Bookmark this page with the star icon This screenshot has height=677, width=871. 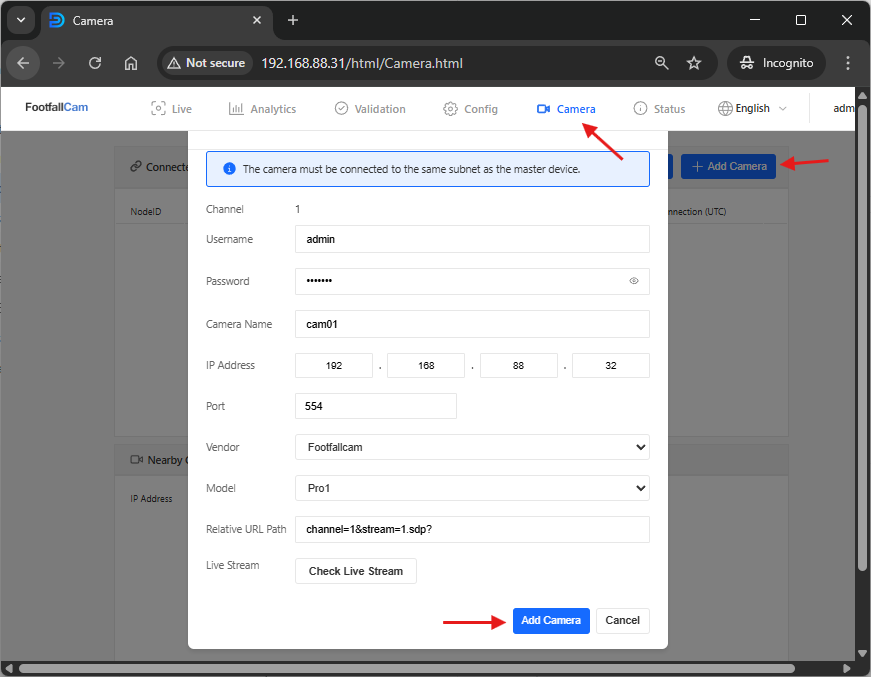tap(694, 63)
